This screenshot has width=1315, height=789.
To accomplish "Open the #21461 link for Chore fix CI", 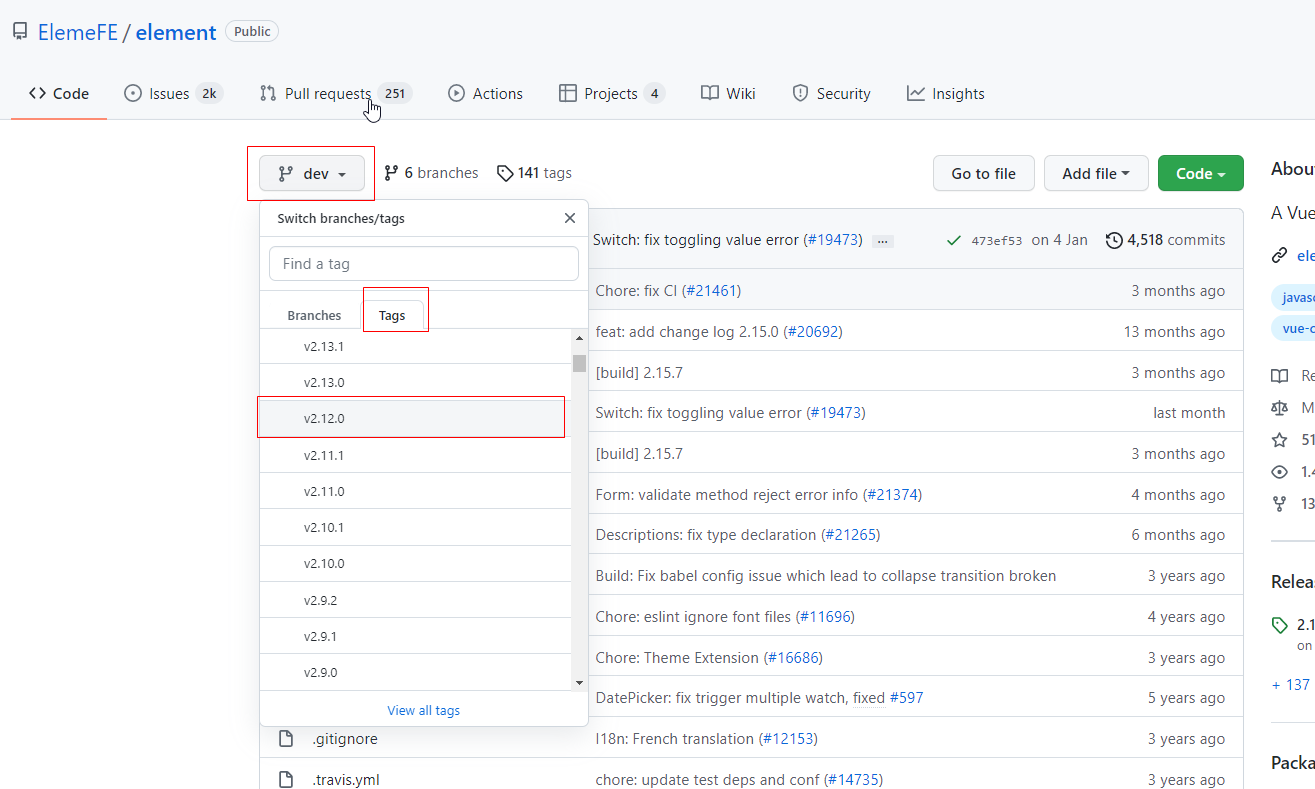I will tap(711, 291).
